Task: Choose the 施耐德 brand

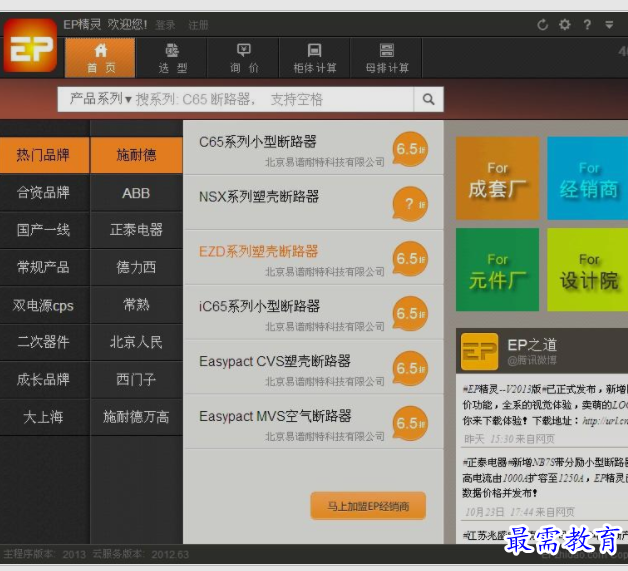Action: pos(136,155)
